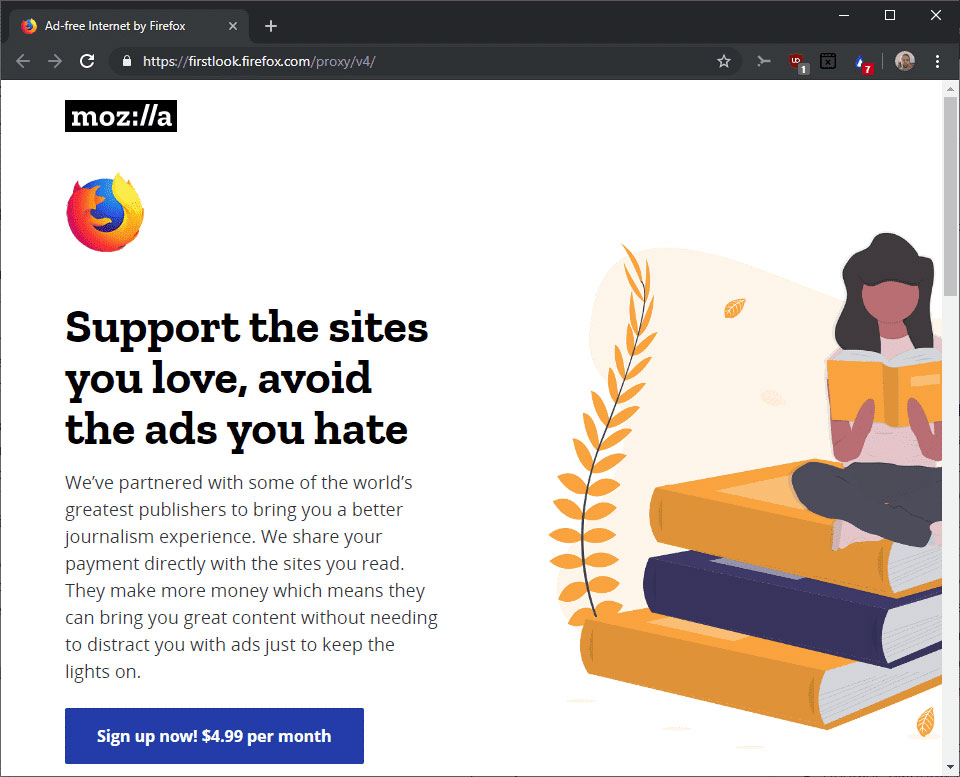Click the gray branching-arrow extension icon
Viewport: 960px width, 777px height.
tap(763, 61)
